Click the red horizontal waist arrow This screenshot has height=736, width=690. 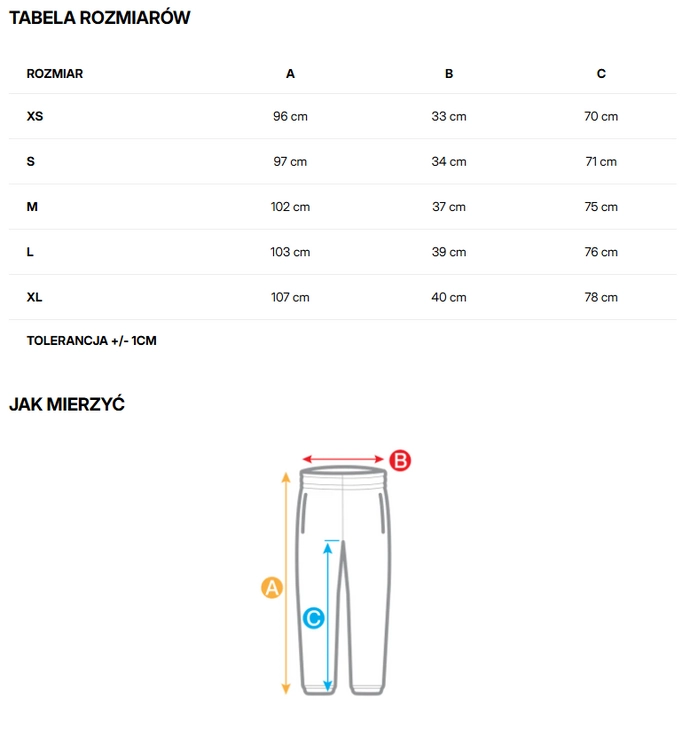tap(343, 459)
